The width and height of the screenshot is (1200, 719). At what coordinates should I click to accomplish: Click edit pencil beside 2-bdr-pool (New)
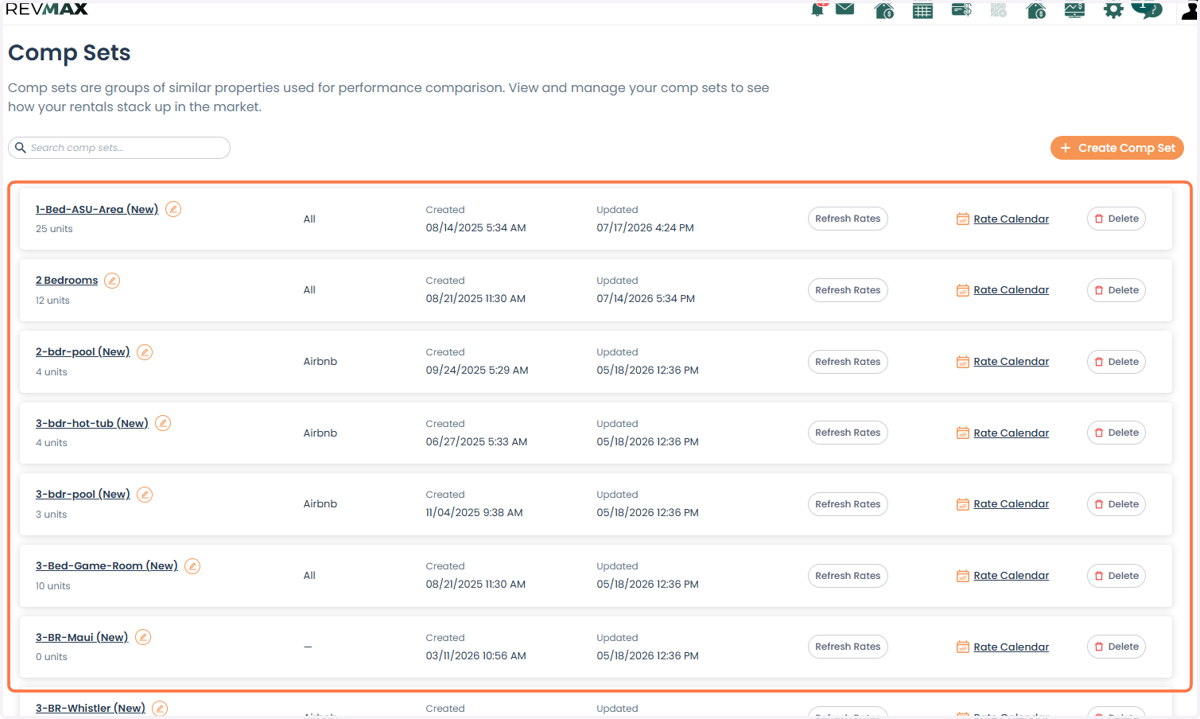tap(145, 352)
